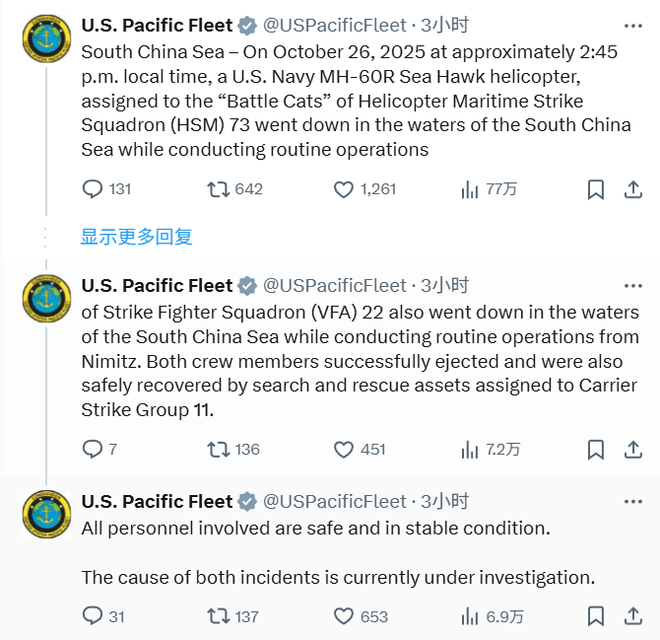Repost the tweet with 136 reposts

tap(217, 449)
